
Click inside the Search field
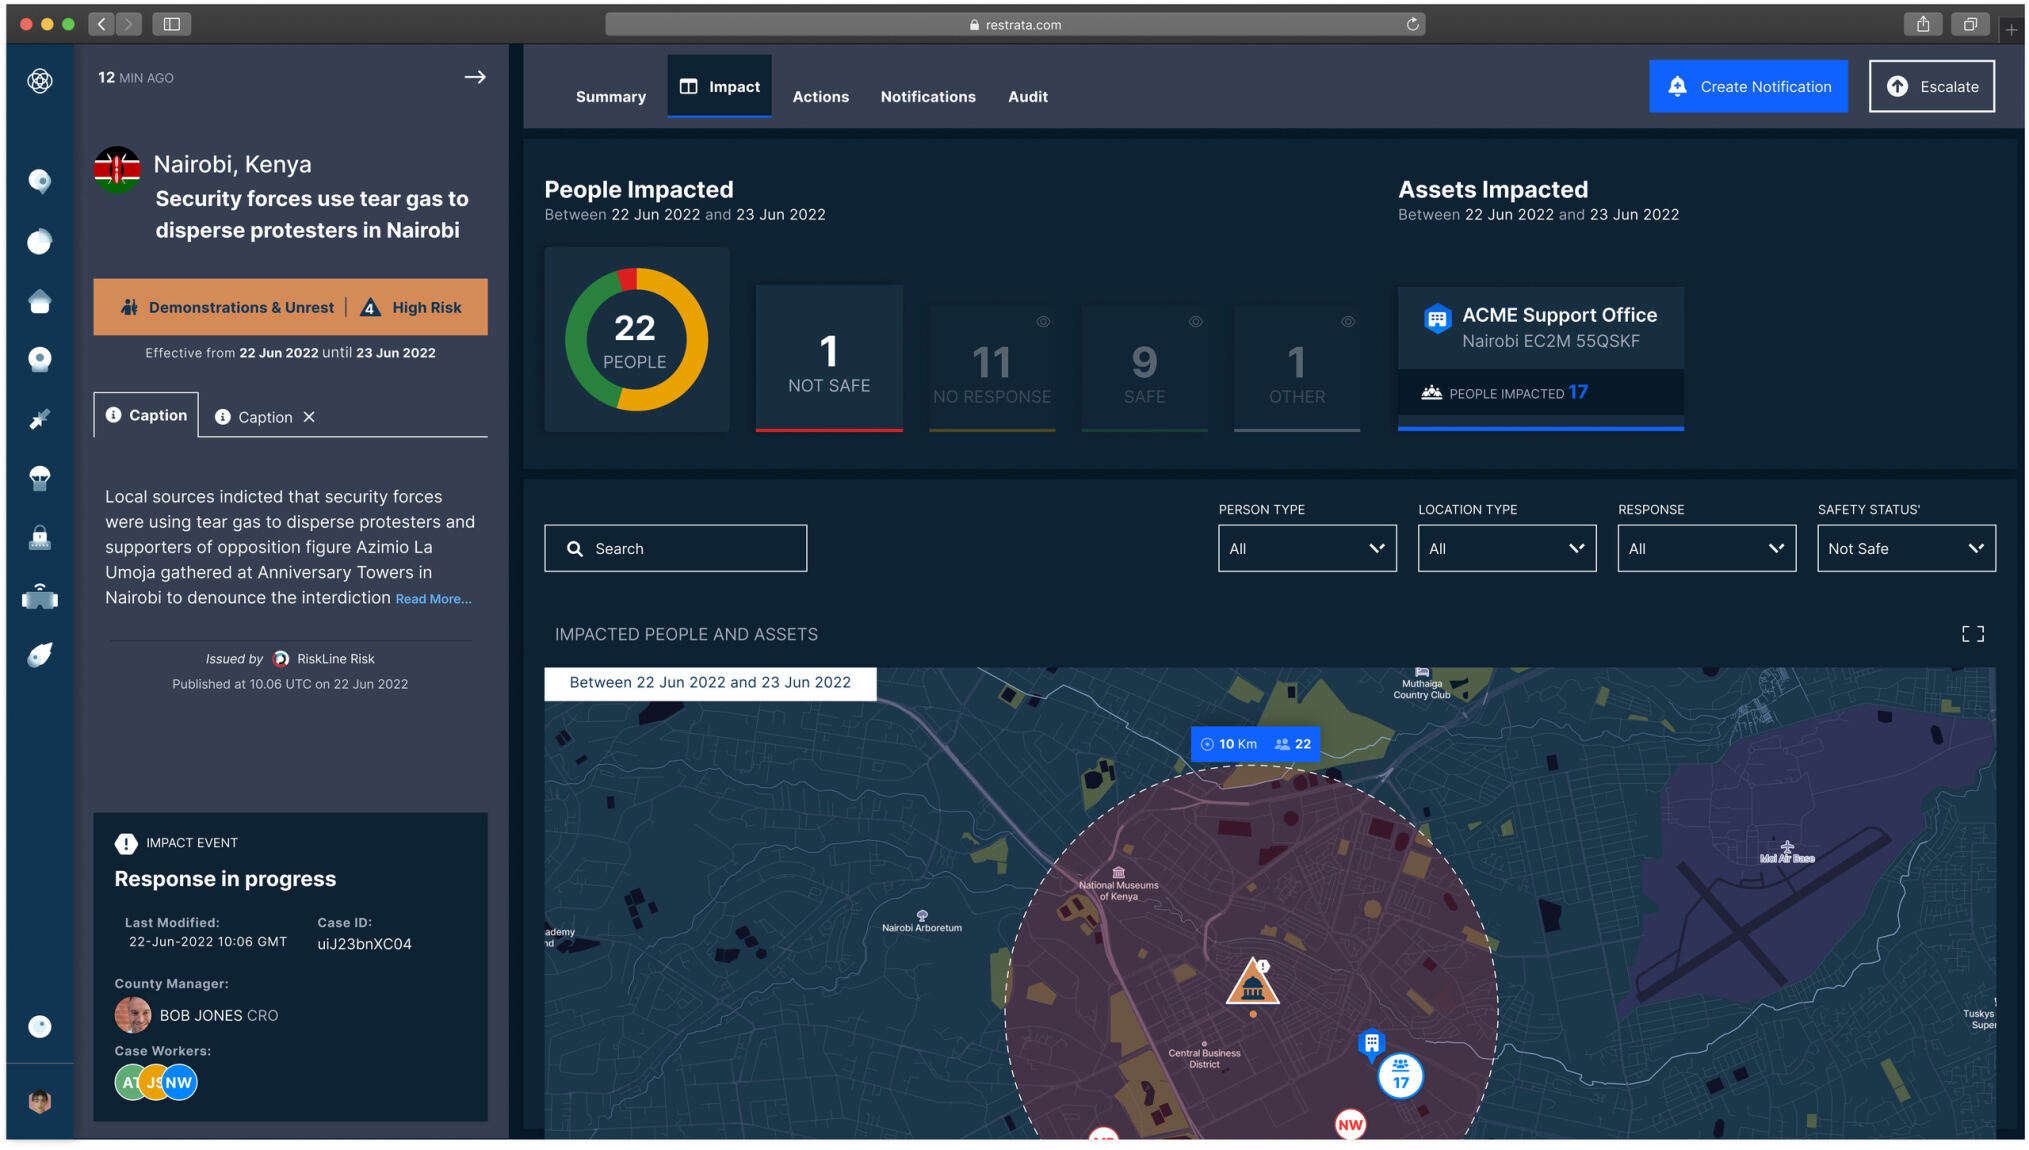(x=674, y=548)
